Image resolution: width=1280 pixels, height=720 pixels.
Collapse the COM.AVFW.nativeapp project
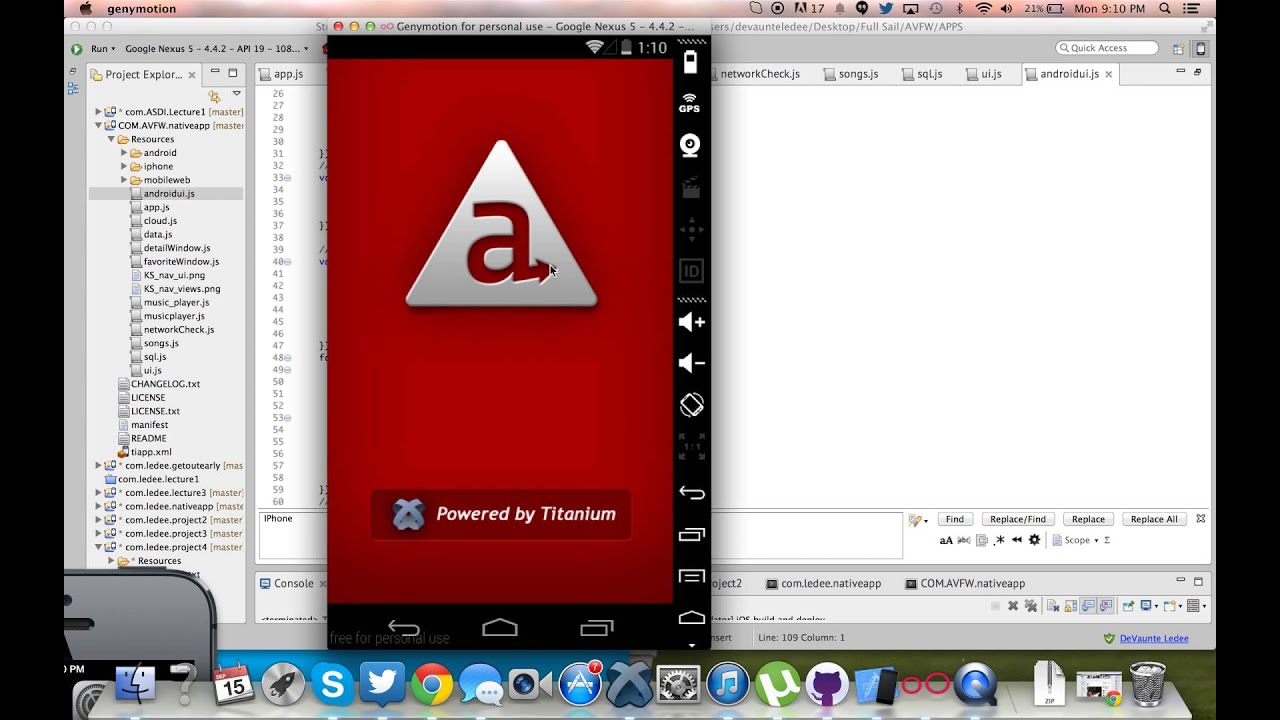coord(98,126)
